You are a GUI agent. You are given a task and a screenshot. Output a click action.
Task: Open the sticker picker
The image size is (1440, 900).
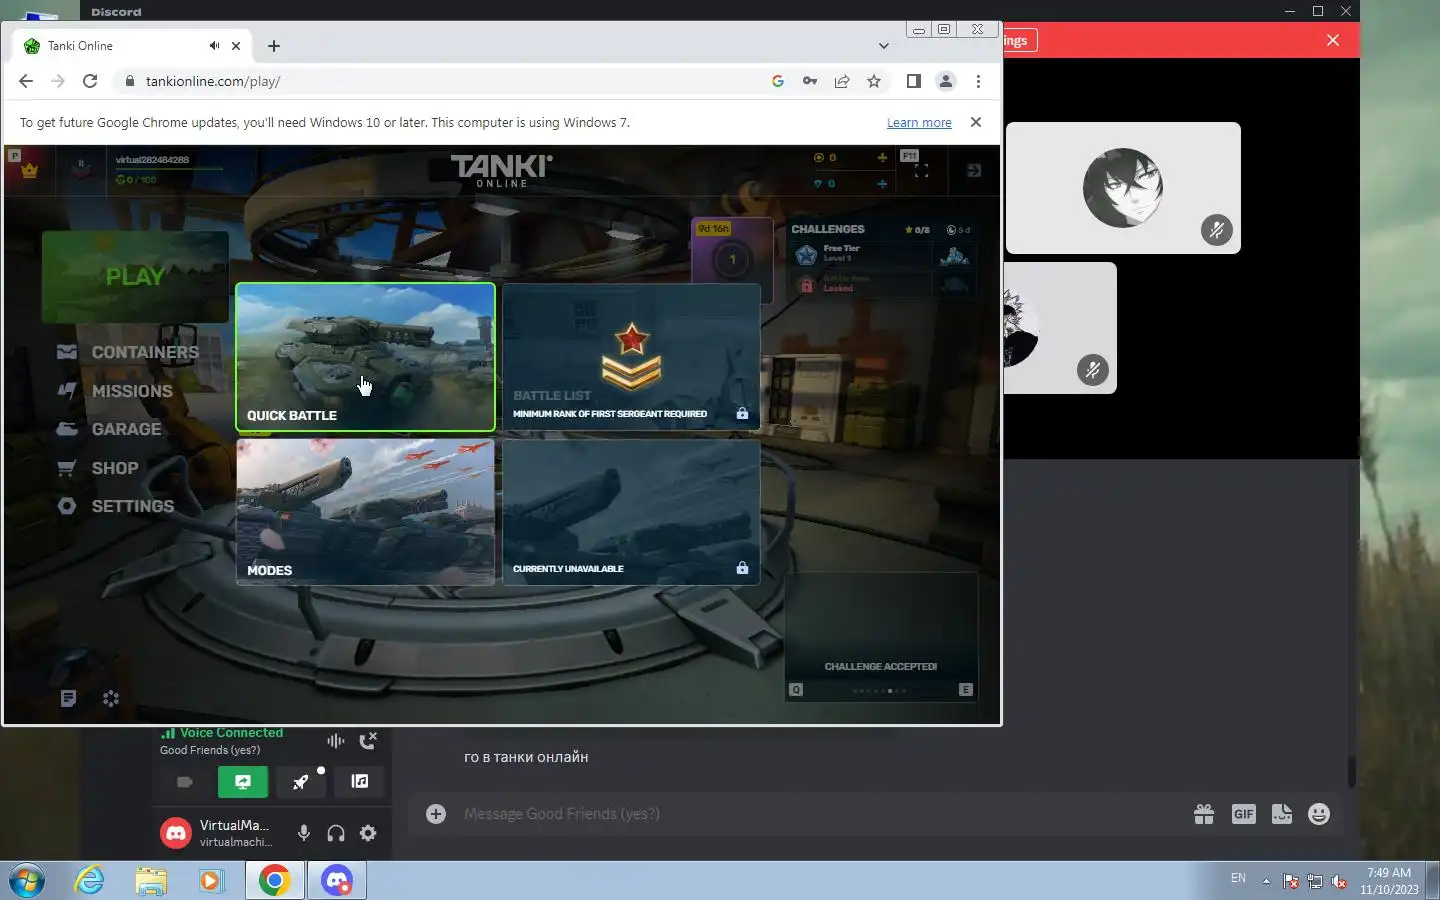[1281, 814]
